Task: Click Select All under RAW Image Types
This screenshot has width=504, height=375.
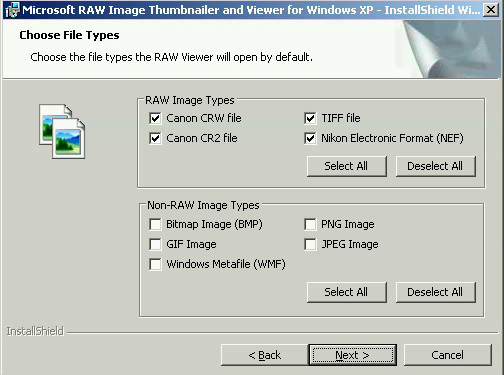Action: click(347, 166)
